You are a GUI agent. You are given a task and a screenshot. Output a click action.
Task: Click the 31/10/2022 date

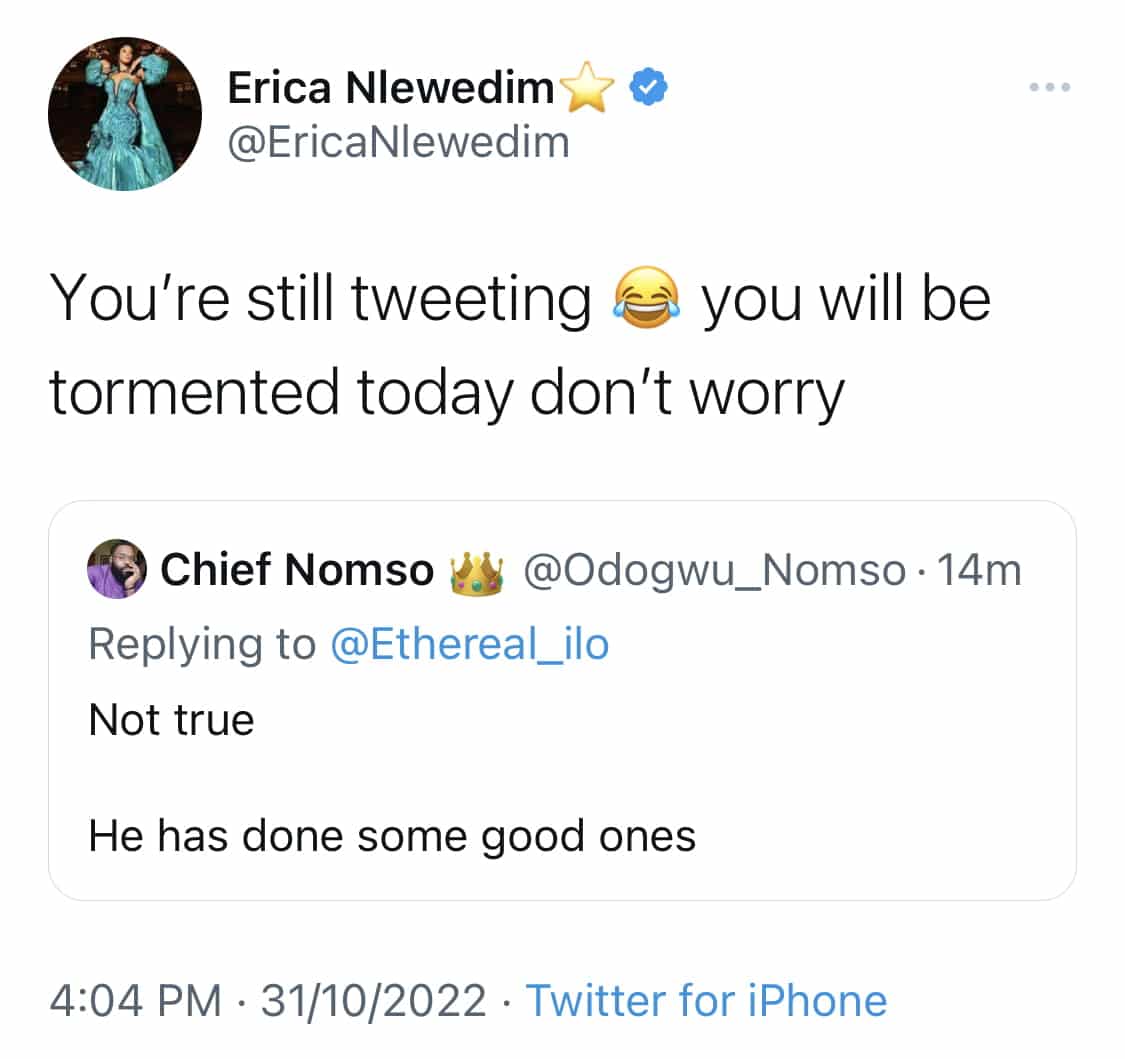coord(374,1001)
